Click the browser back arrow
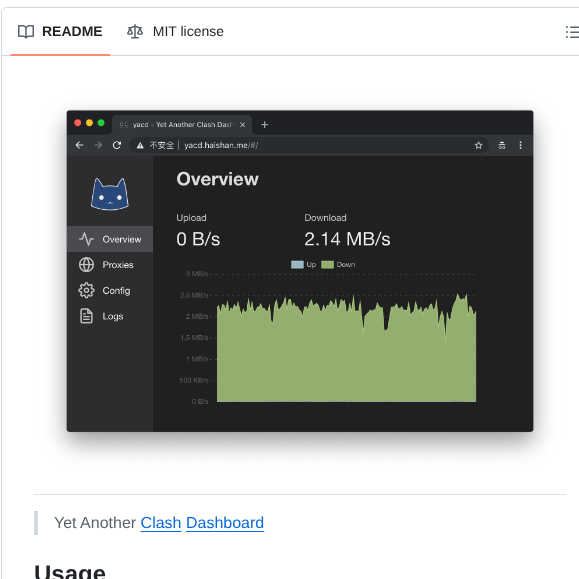The width and height of the screenshot is (579, 579). (79, 145)
